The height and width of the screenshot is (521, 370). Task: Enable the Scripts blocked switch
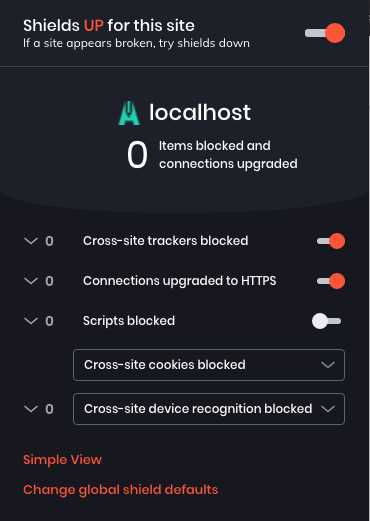(326, 321)
